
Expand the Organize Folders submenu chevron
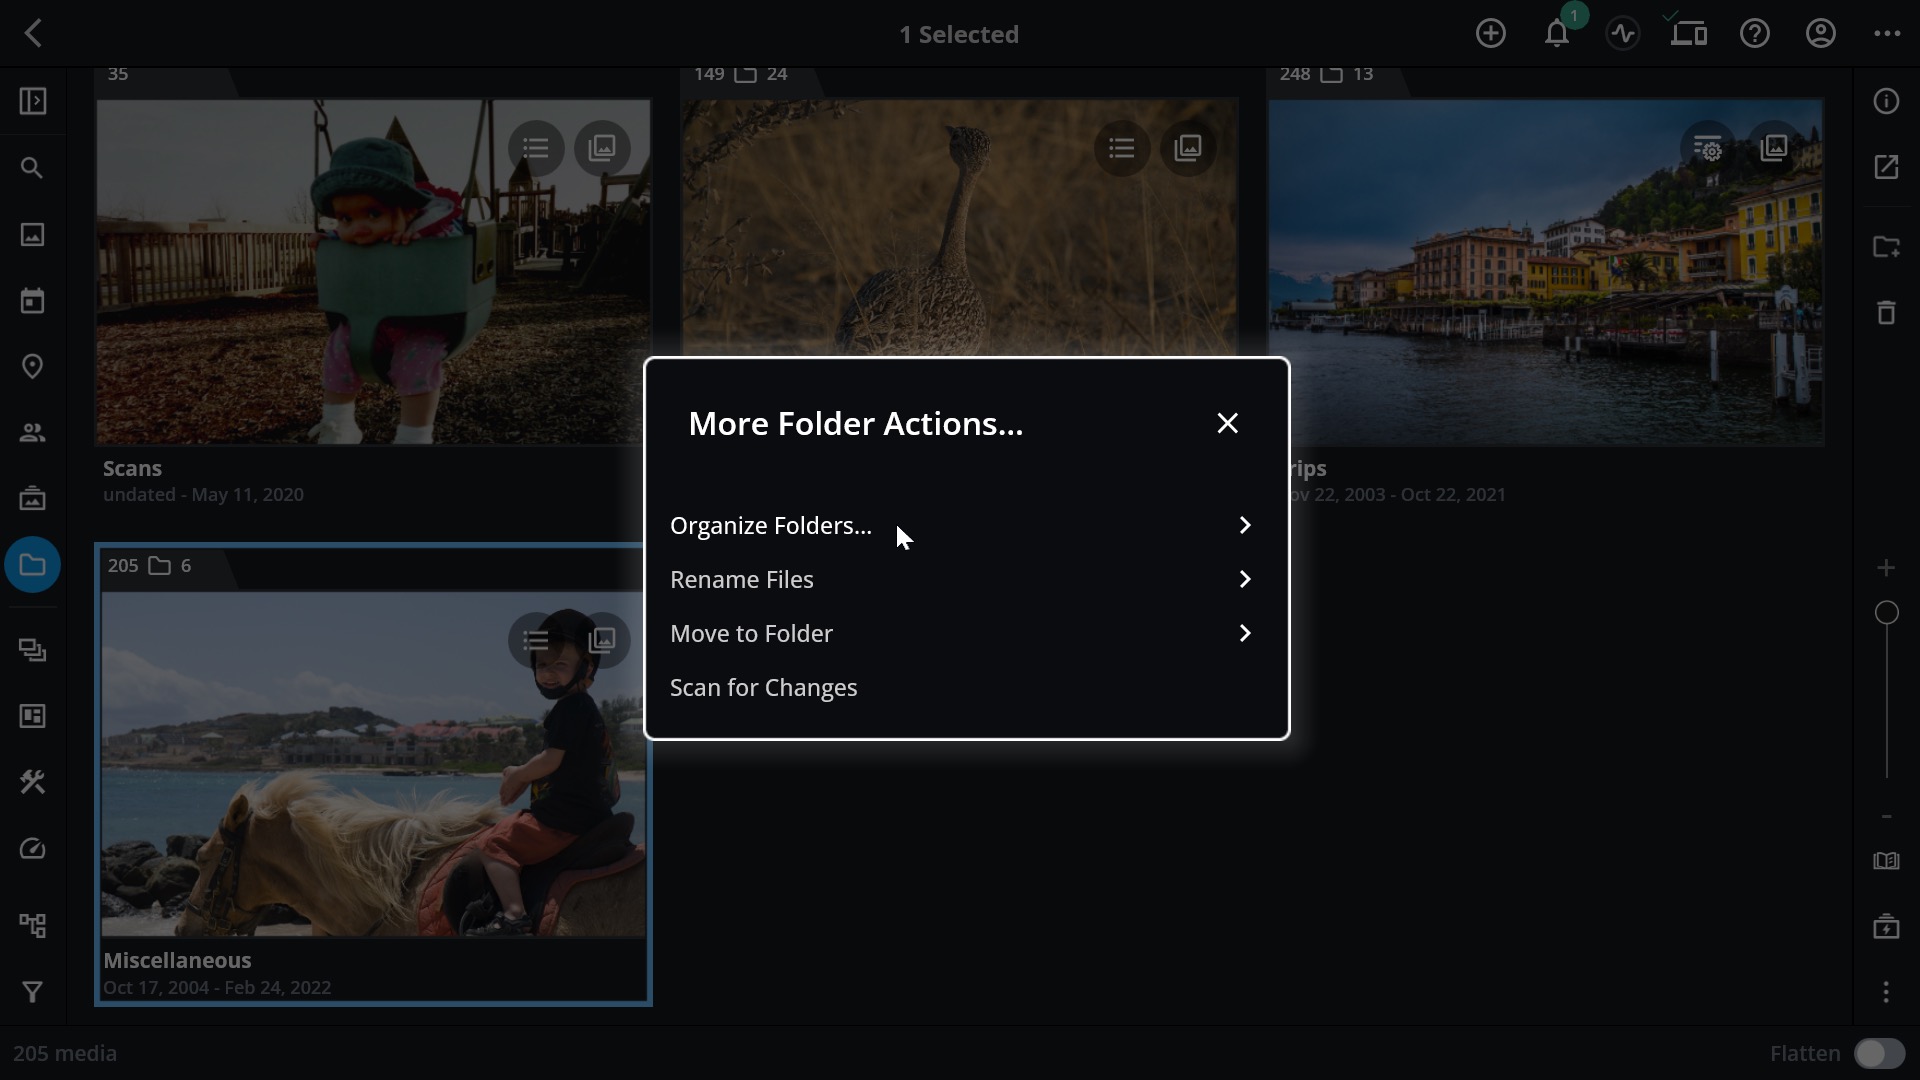pyautogui.click(x=1245, y=526)
